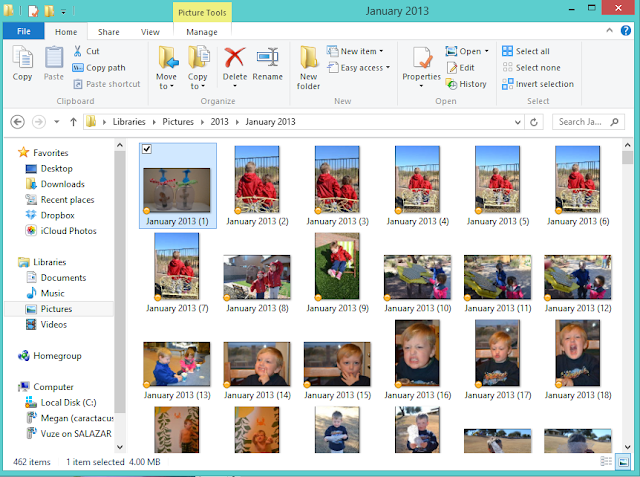Uncheck the January 2013 (1) checkbox
640x477 pixels.
tap(147, 149)
